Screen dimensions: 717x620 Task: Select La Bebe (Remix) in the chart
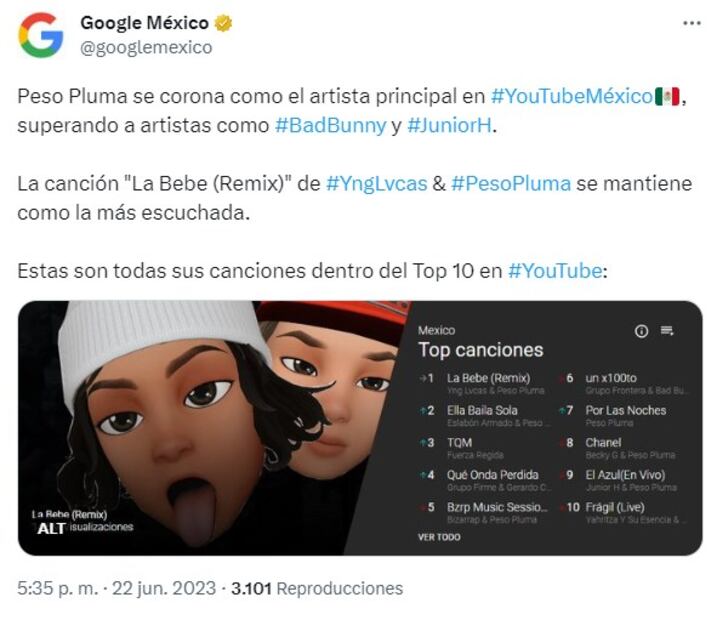tap(488, 378)
